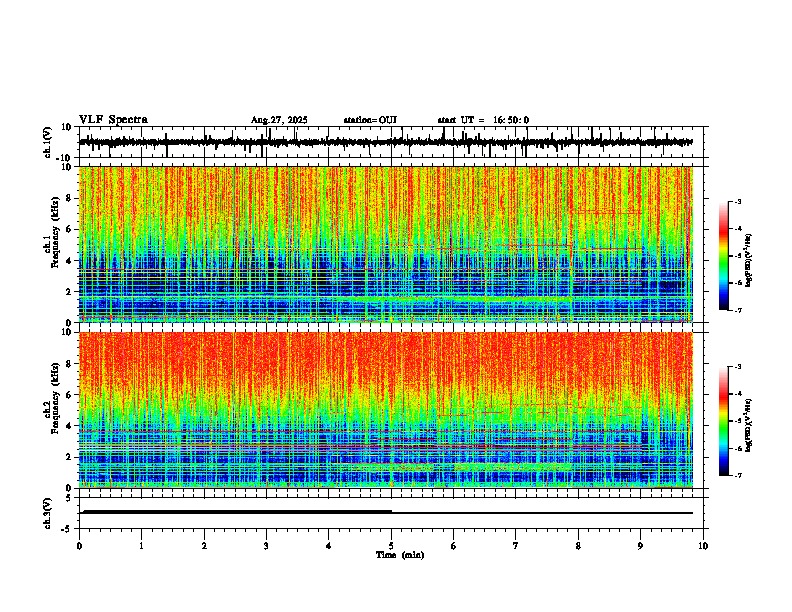Click the "8" kHz tick on ch.2 axis

tap(69, 364)
